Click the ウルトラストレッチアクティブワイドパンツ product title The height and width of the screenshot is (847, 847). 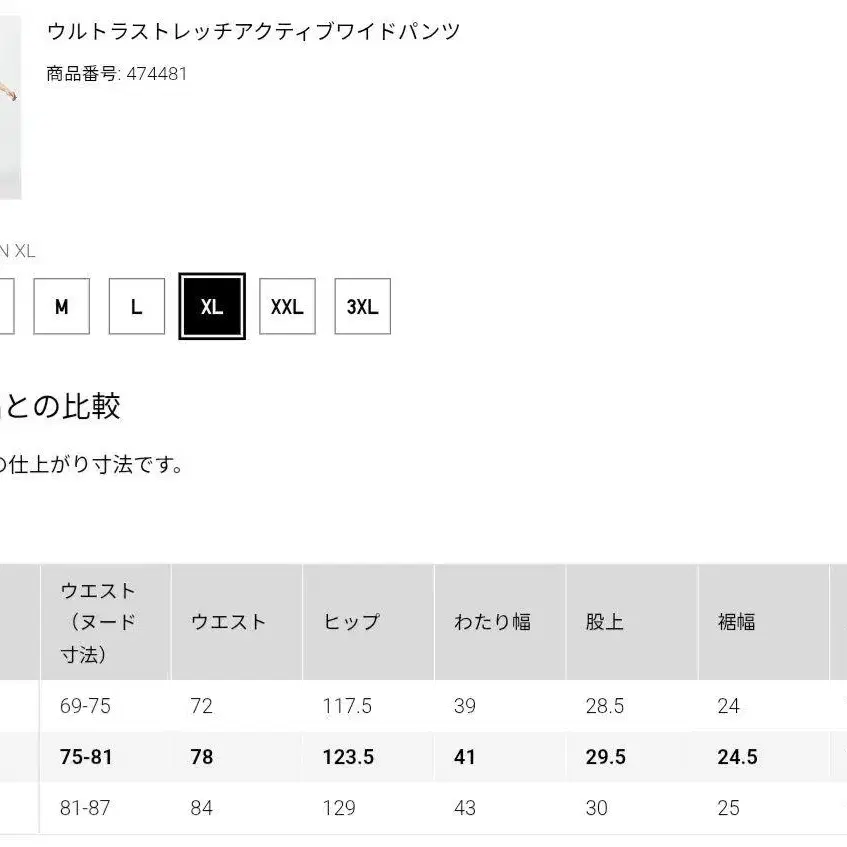tap(253, 31)
